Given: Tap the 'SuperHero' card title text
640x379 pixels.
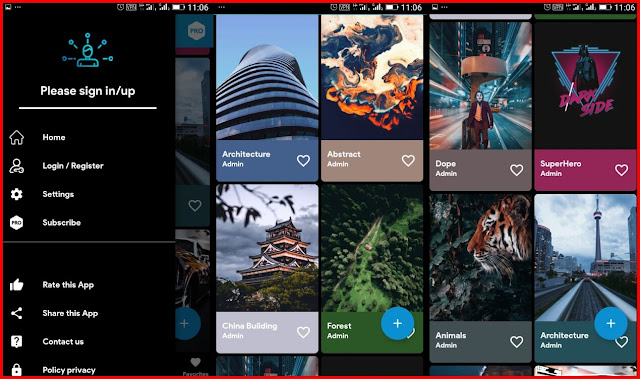Looking at the screenshot, I should tap(561, 164).
